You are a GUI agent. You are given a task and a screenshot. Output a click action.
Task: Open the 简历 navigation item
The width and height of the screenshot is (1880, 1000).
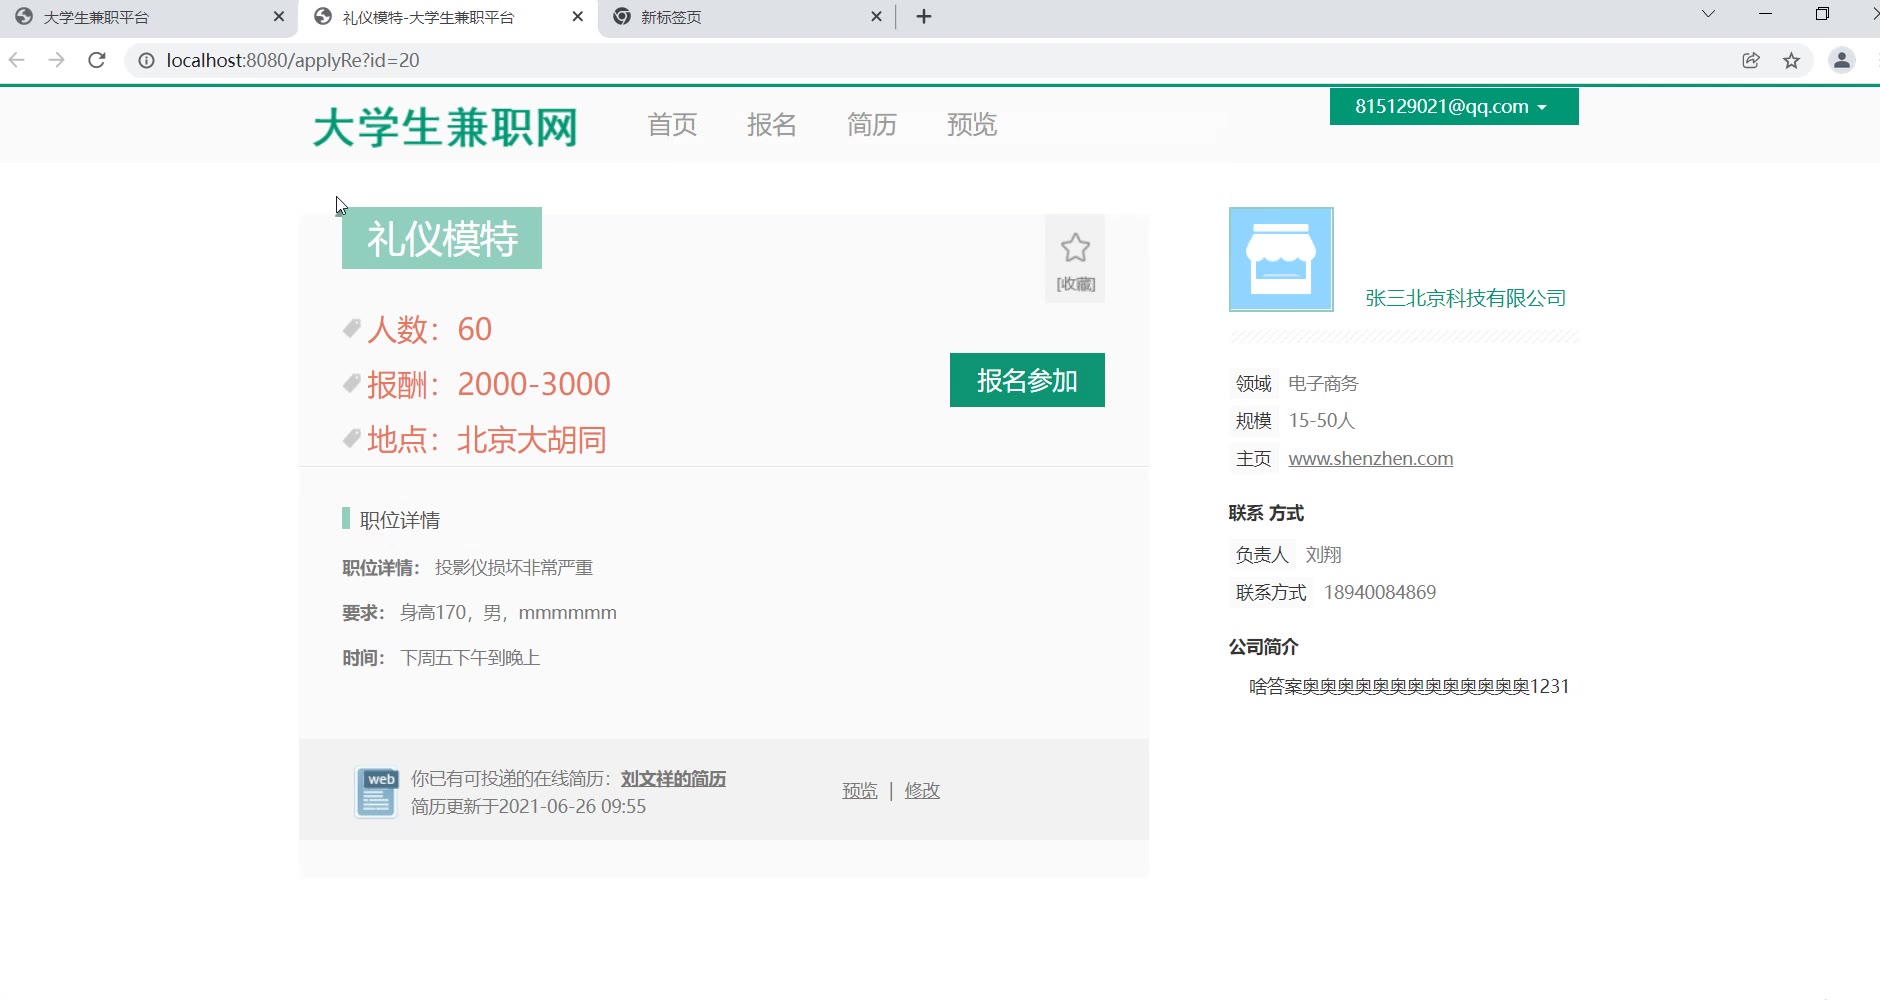[x=871, y=125]
